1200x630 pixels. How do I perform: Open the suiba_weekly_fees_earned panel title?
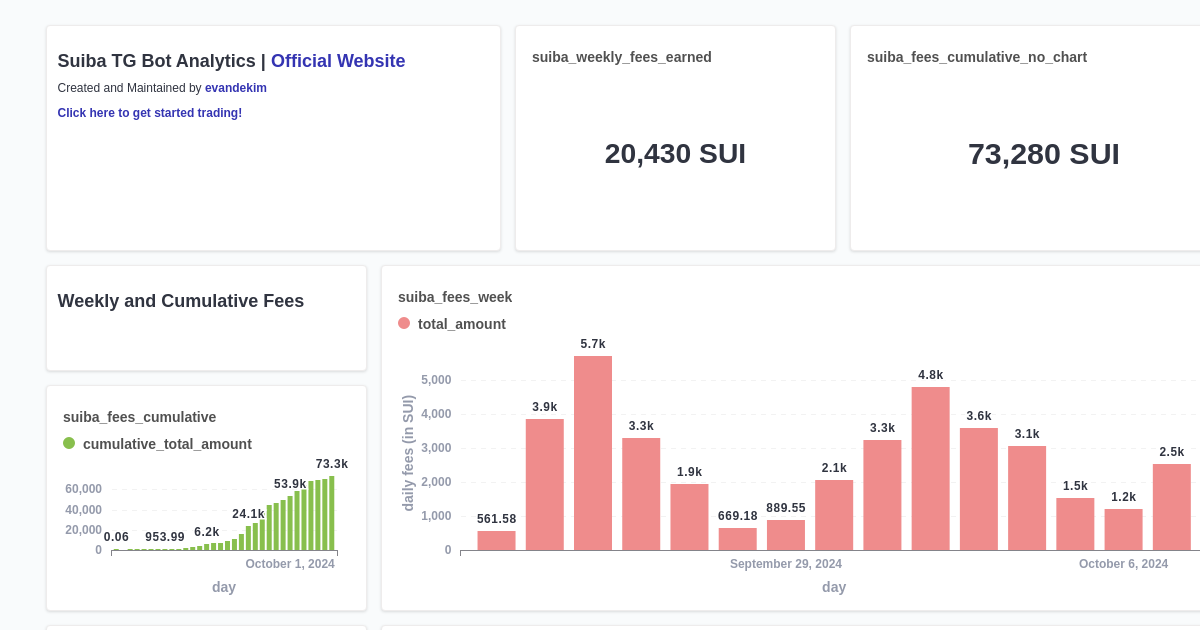[621, 57]
